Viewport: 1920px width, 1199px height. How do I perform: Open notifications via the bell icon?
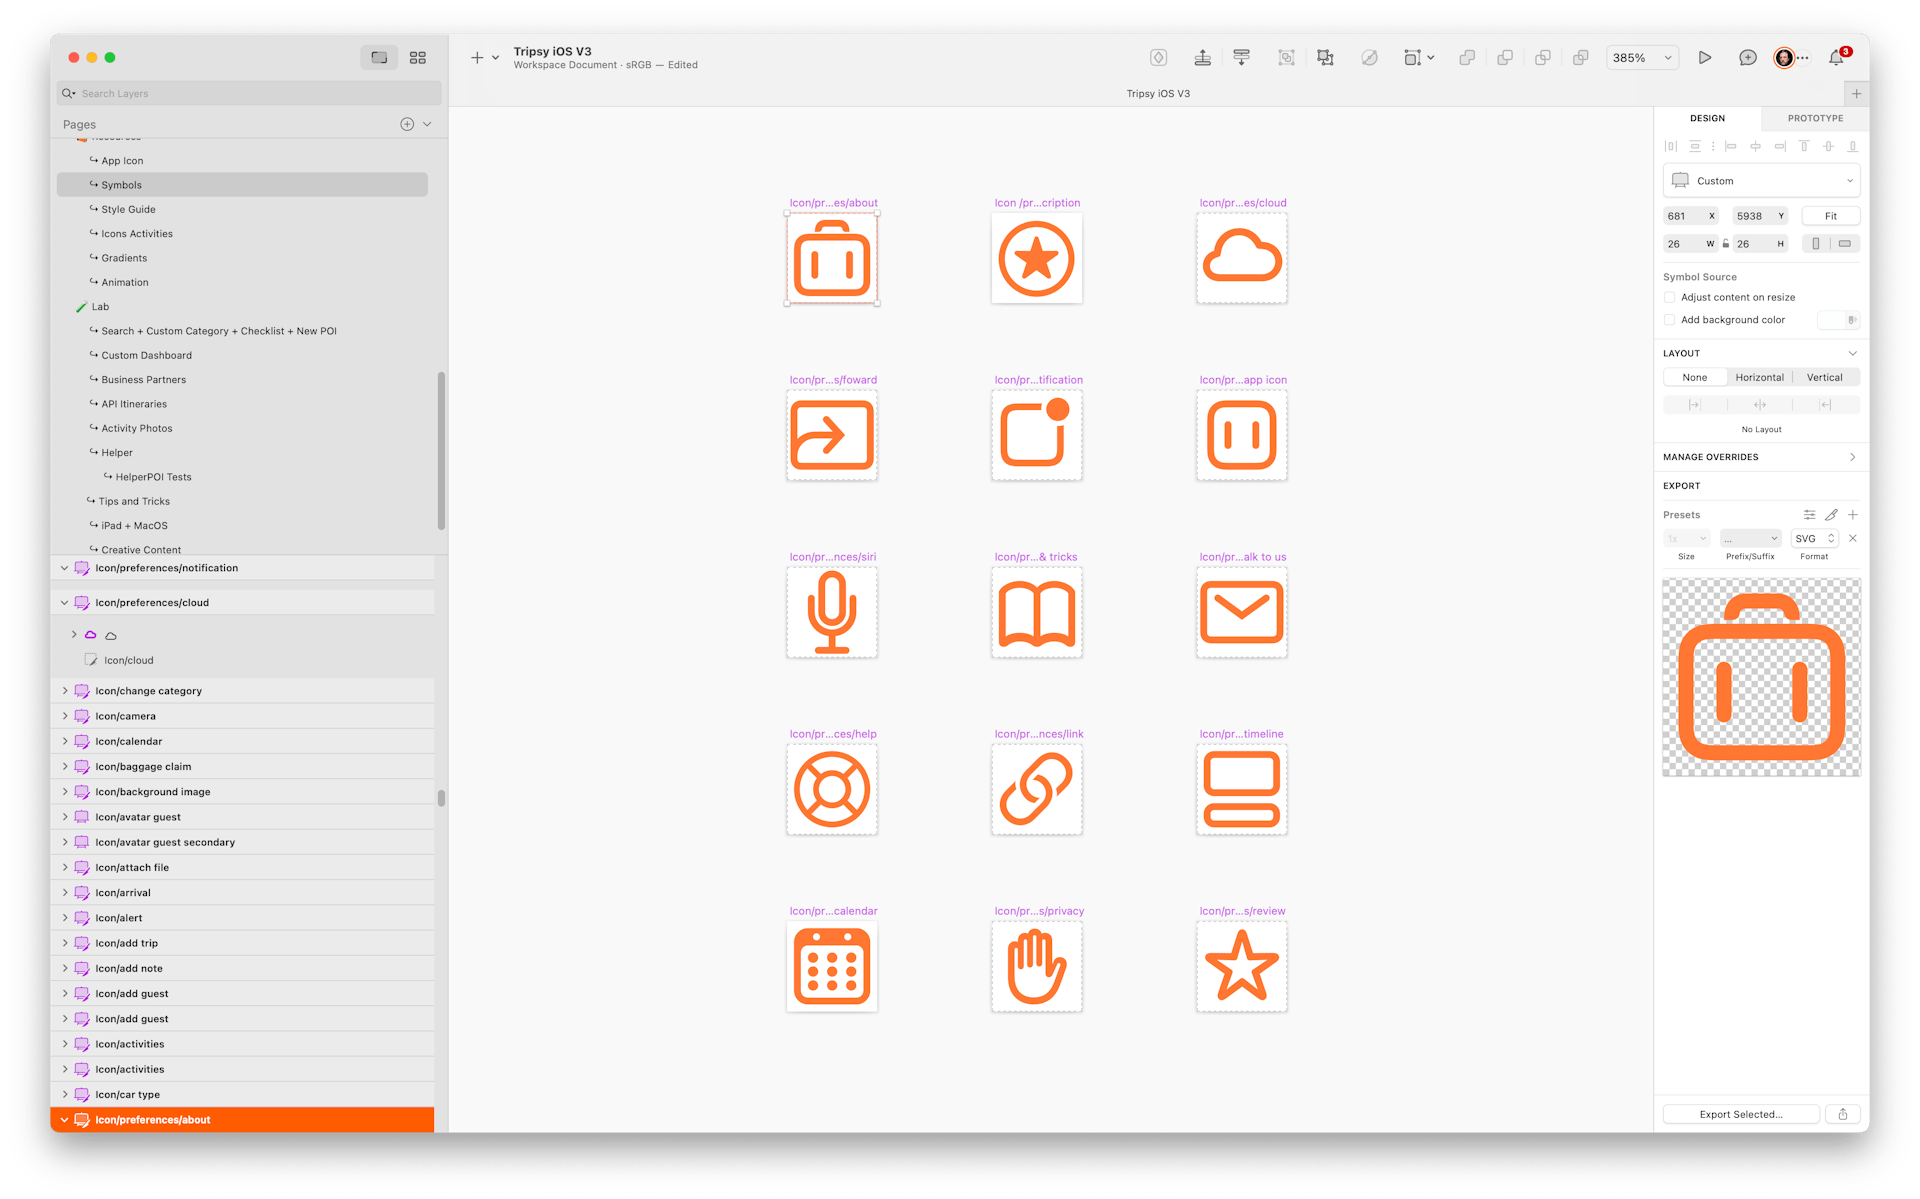[x=1836, y=57]
